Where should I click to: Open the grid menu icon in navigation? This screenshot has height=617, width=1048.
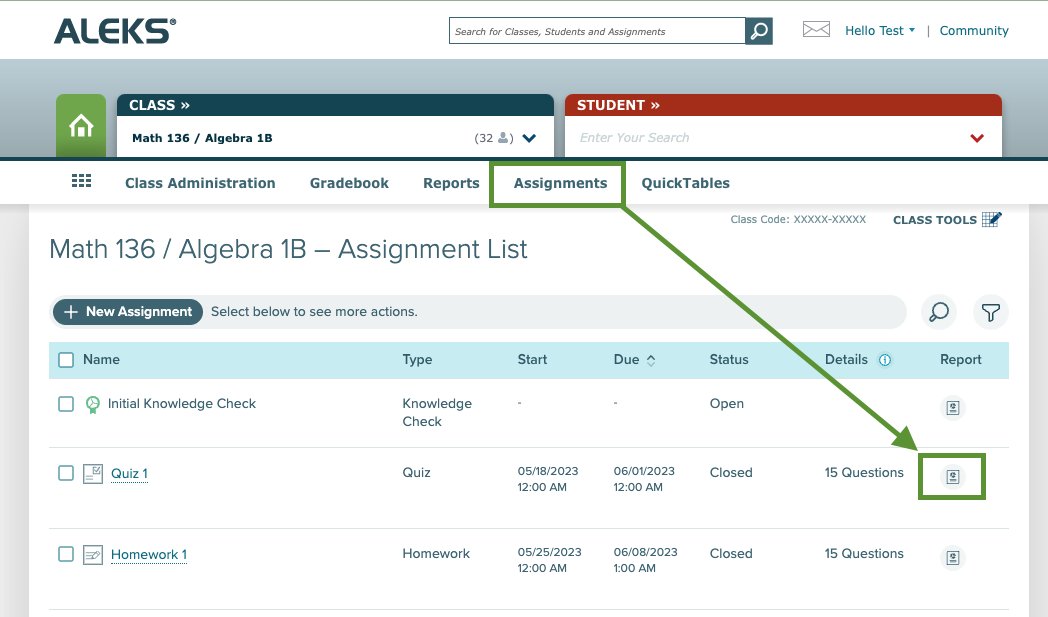point(82,181)
